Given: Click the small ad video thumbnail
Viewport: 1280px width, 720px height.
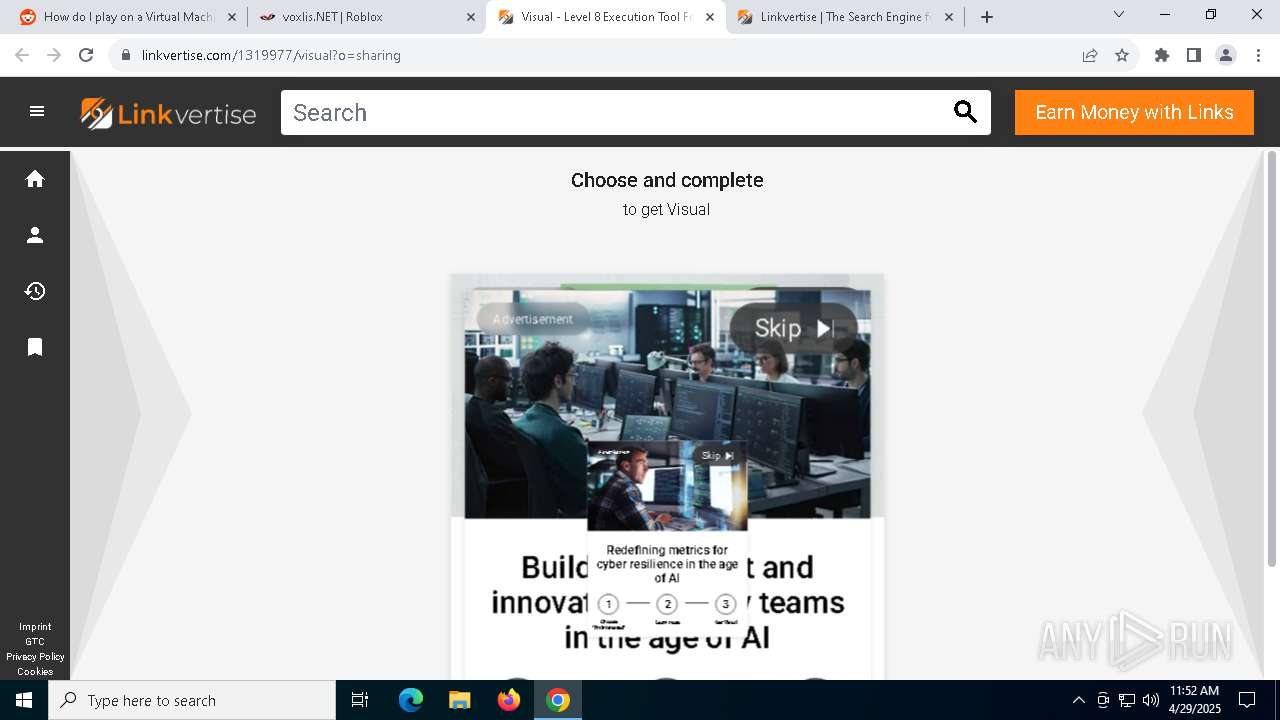Looking at the screenshot, I should [667, 487].
